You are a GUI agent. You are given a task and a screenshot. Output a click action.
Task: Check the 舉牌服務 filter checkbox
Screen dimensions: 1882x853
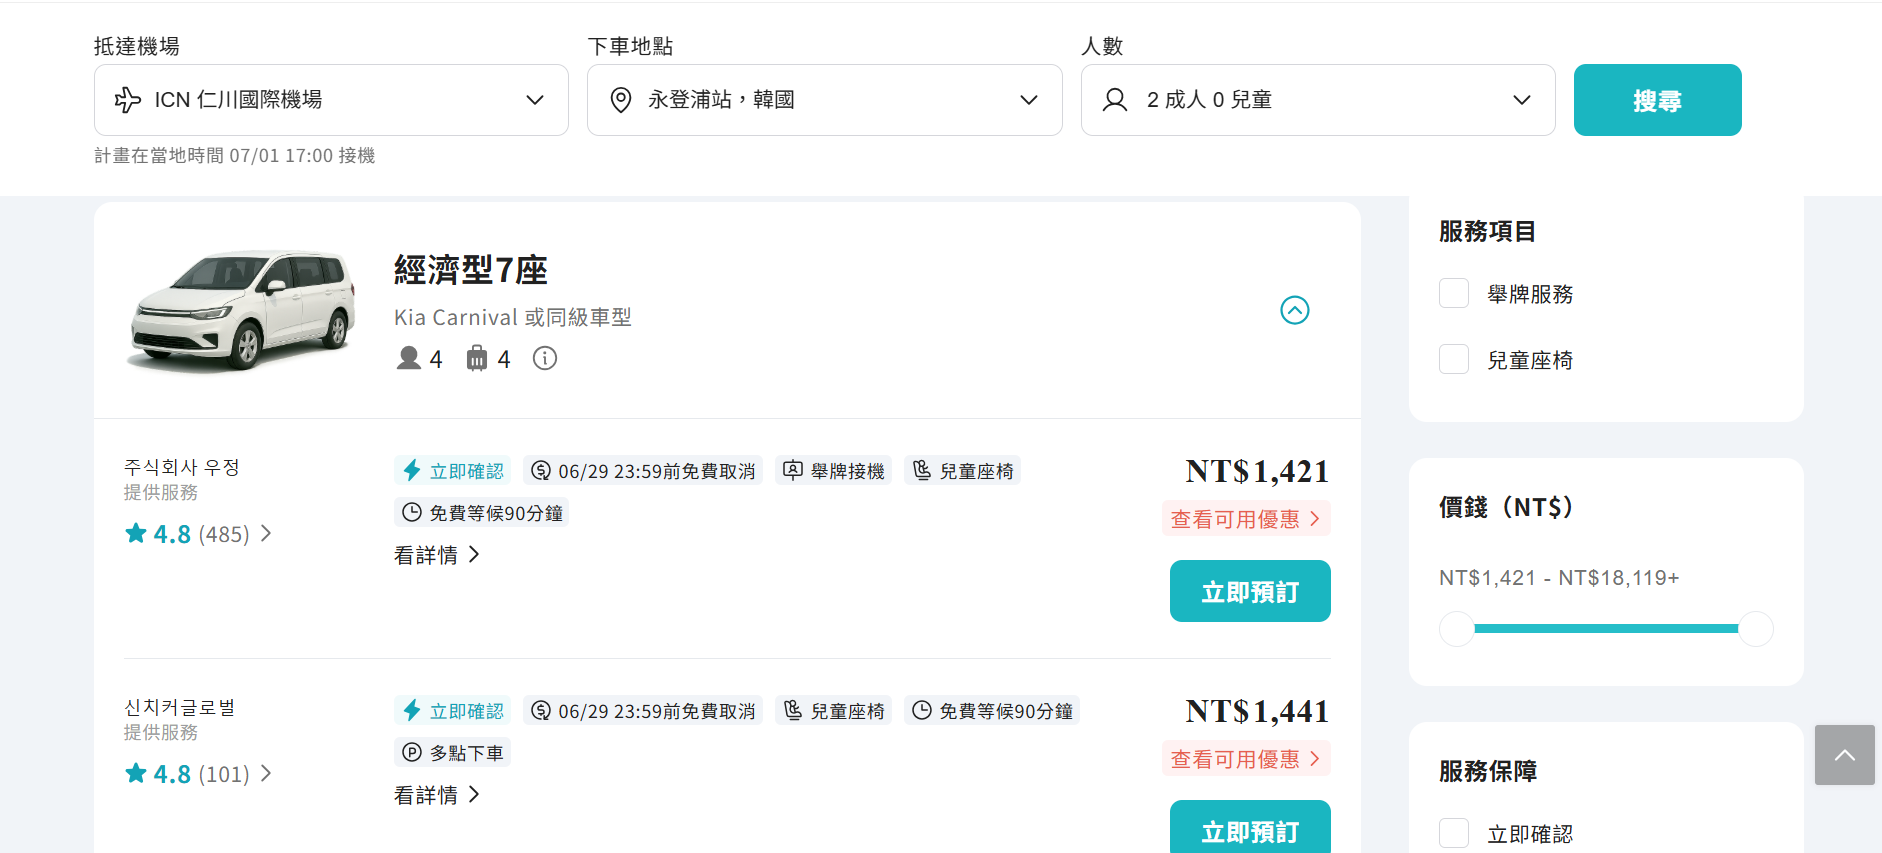pyautogui.click(x=1454, y=294)
